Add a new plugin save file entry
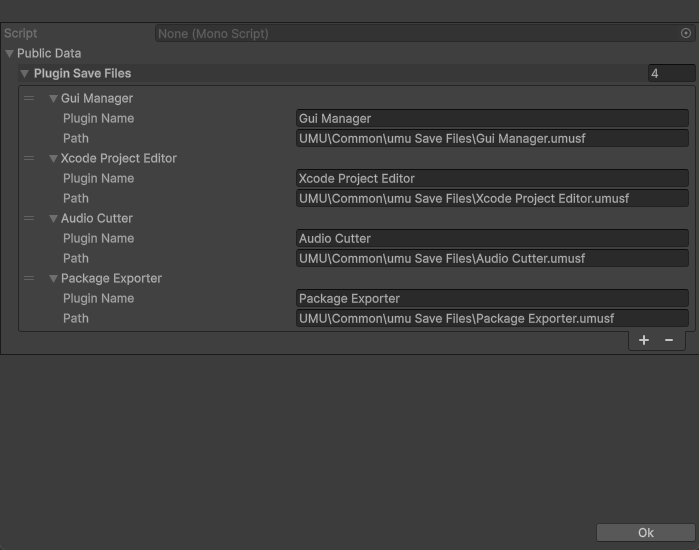 point(644,341)
